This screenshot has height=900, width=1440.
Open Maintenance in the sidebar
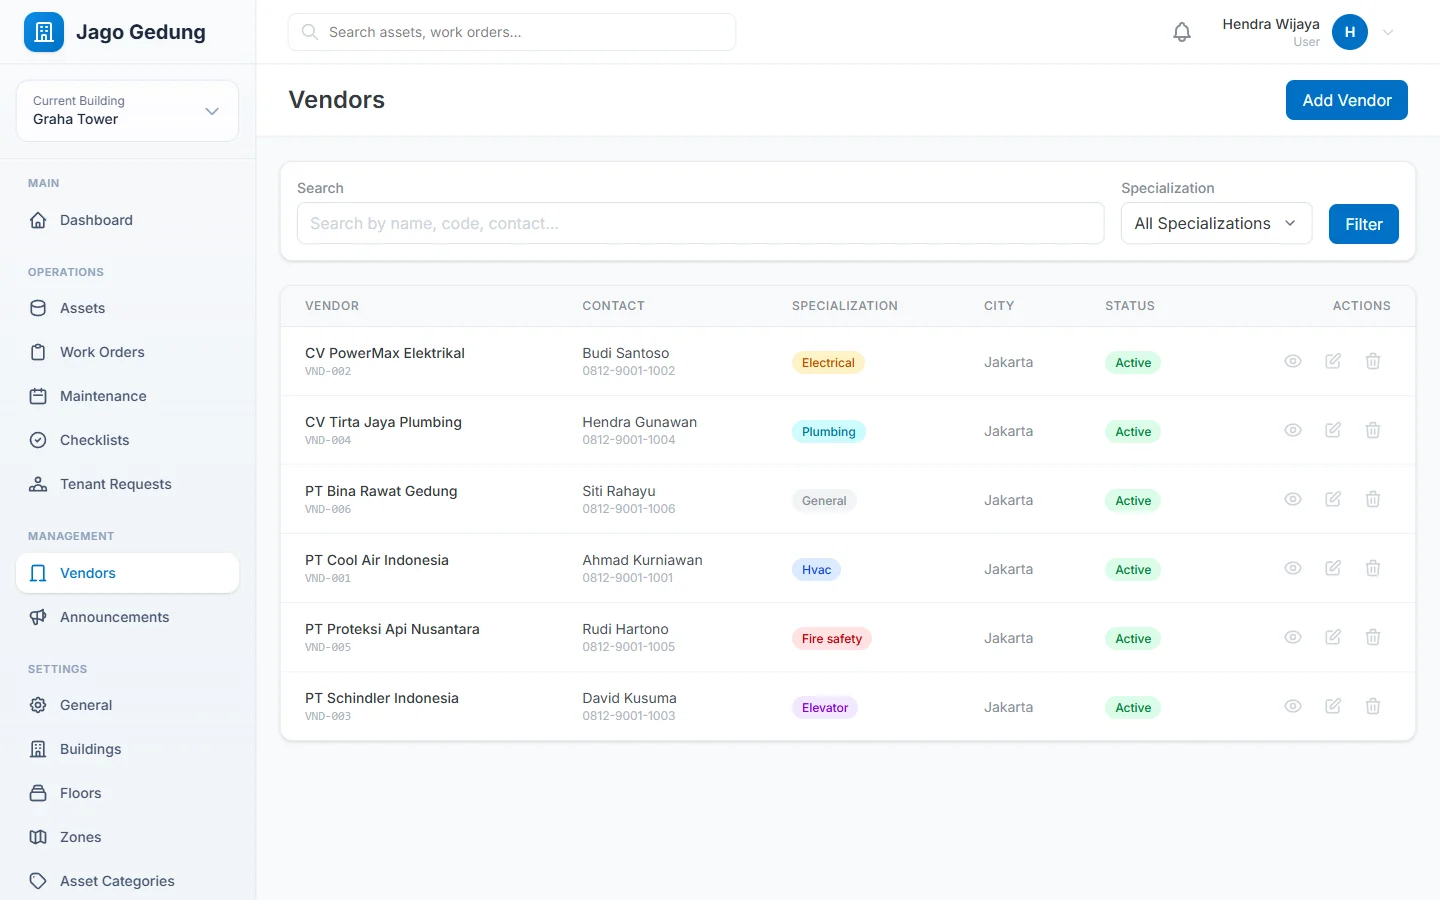pos(127,396)
